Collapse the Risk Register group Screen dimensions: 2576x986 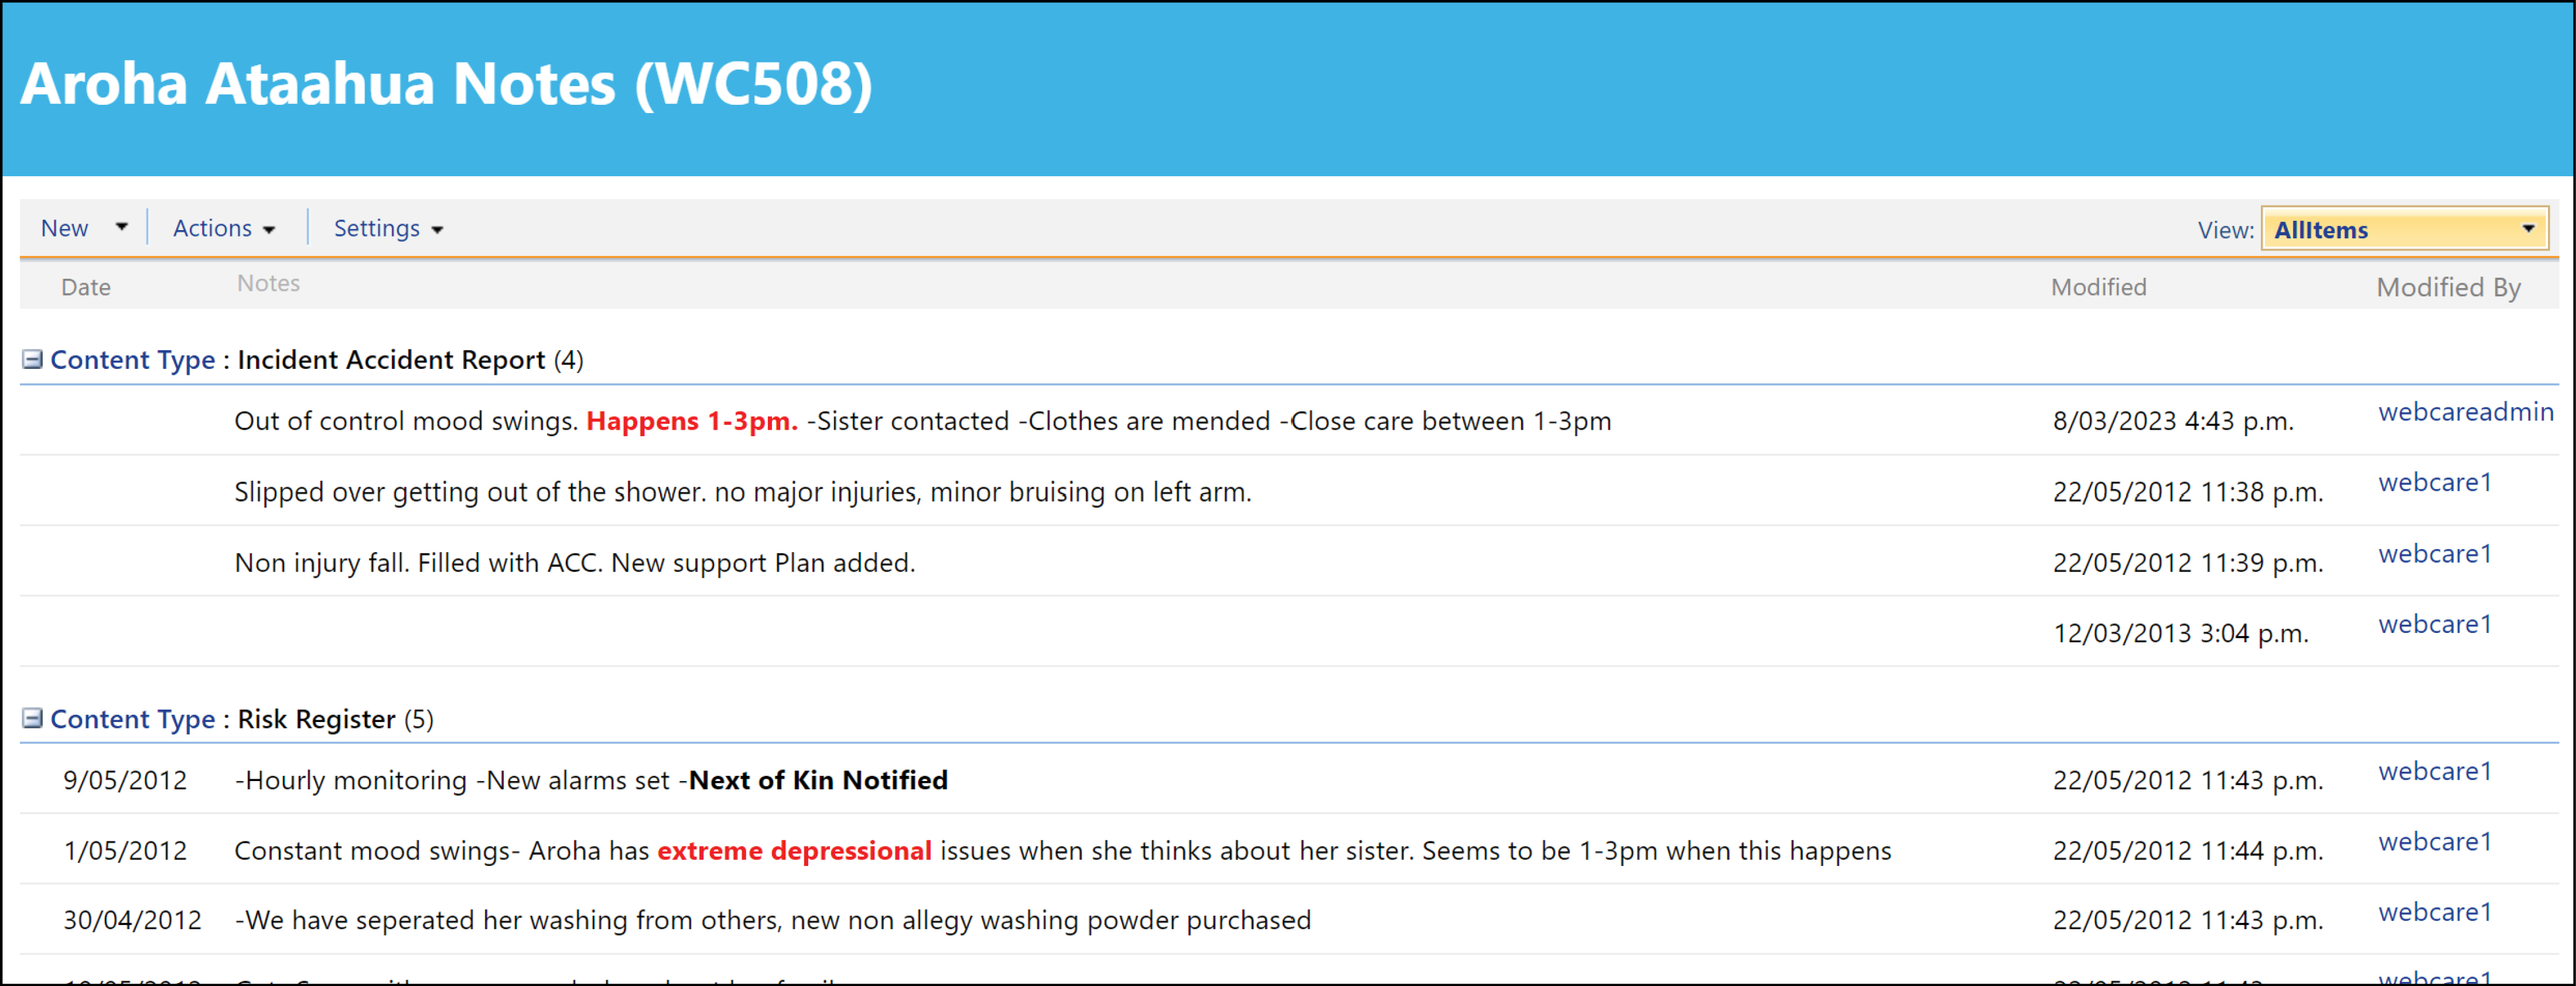32,718
